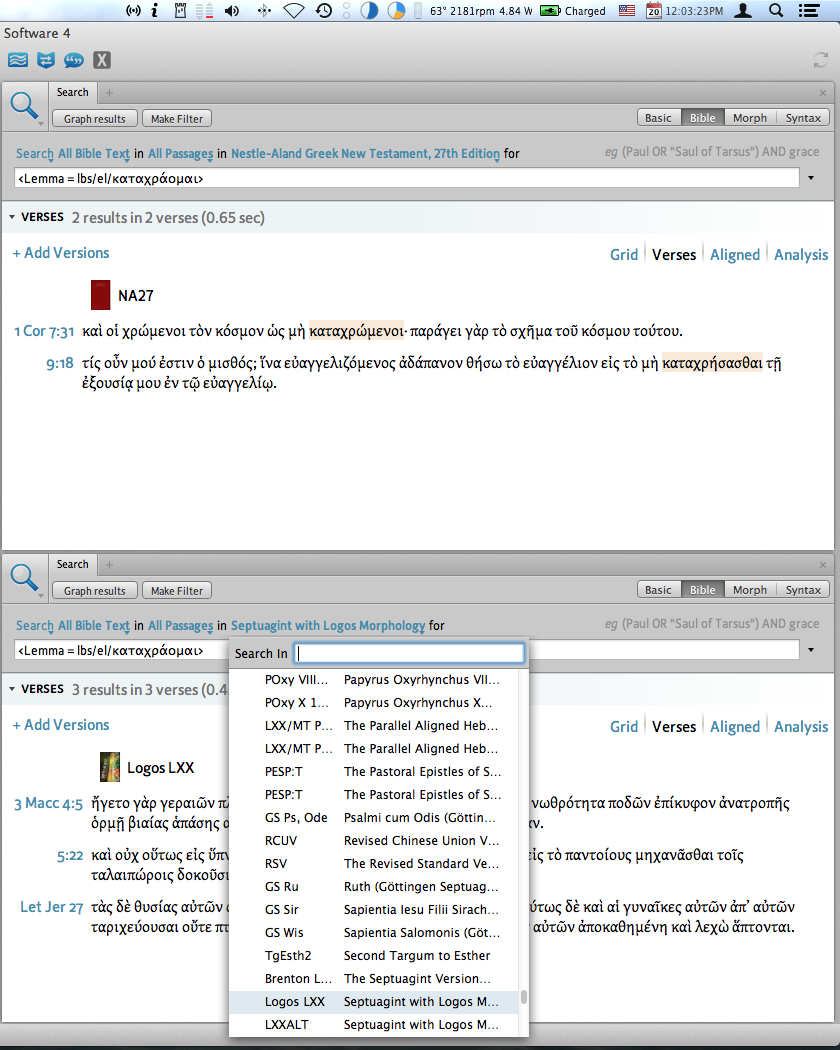The image size is (840, 1050).
Task: Click the volume icon in the menu bar
Action: tap(232, 11)
